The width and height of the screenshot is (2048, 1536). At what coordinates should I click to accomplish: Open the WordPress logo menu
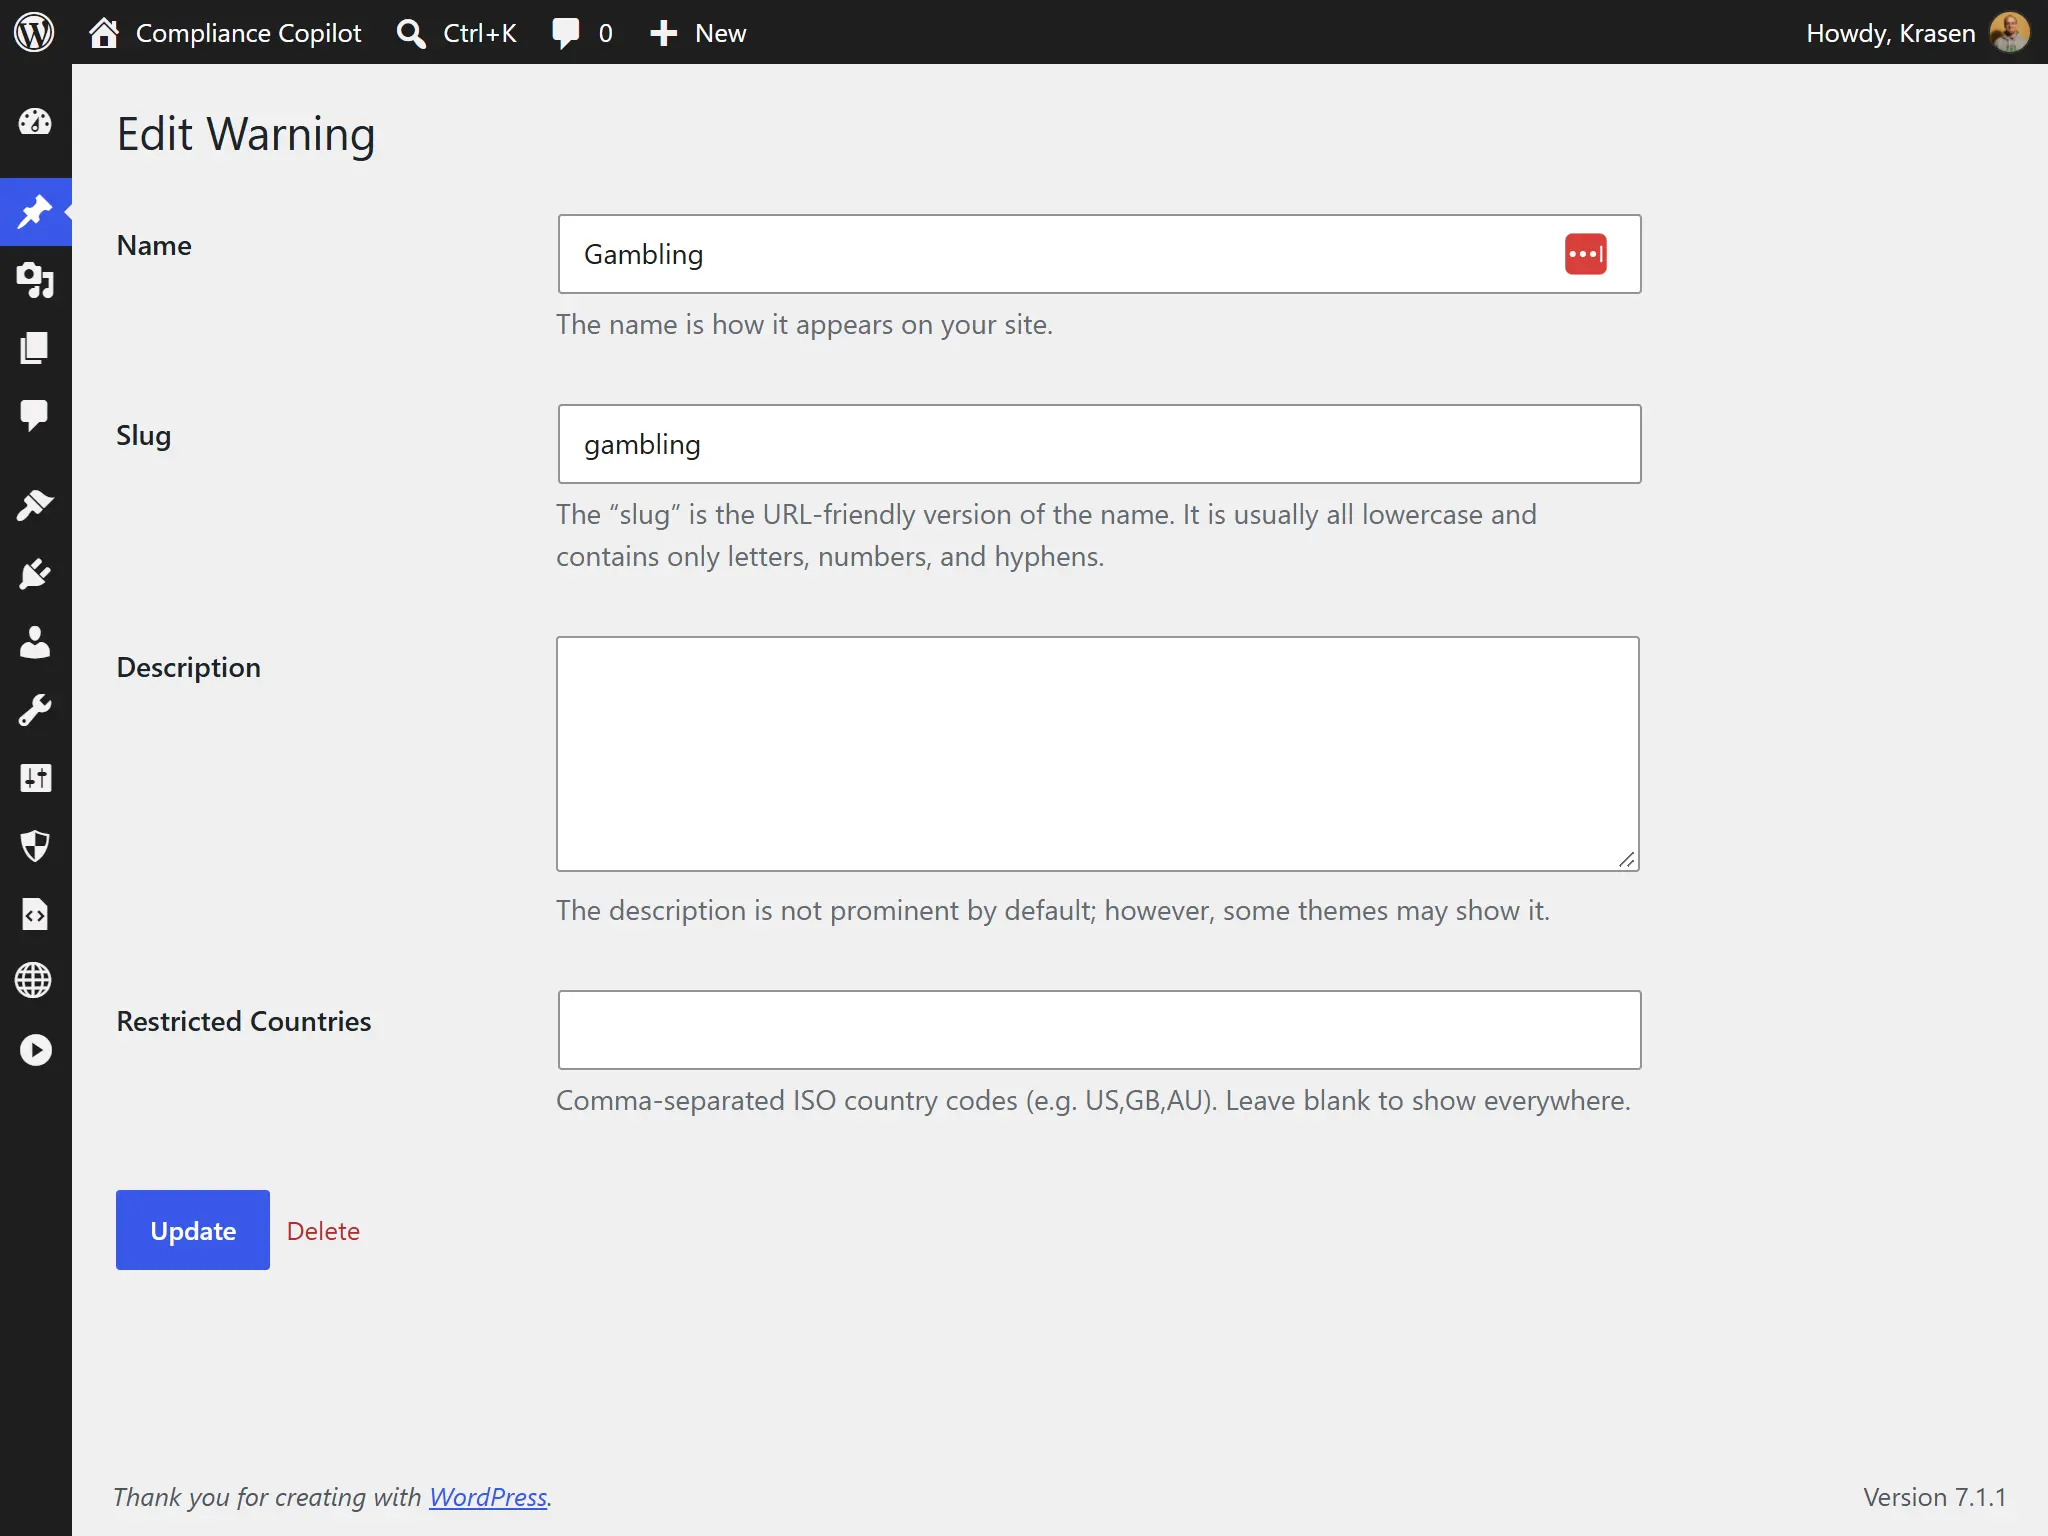pos(34,33)
